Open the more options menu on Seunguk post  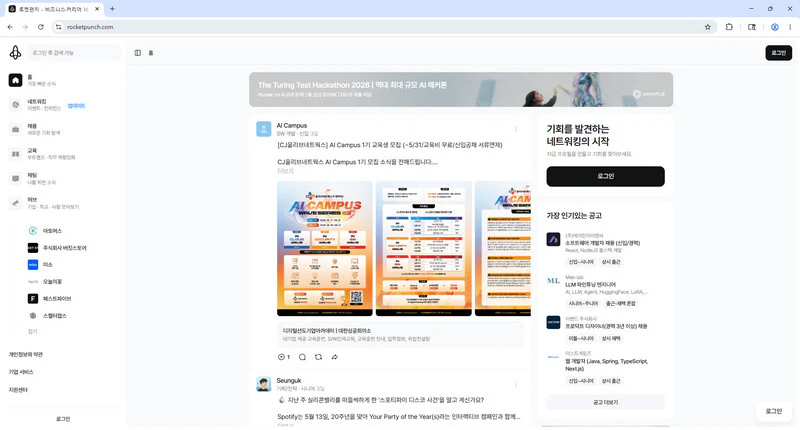[516, 385]
